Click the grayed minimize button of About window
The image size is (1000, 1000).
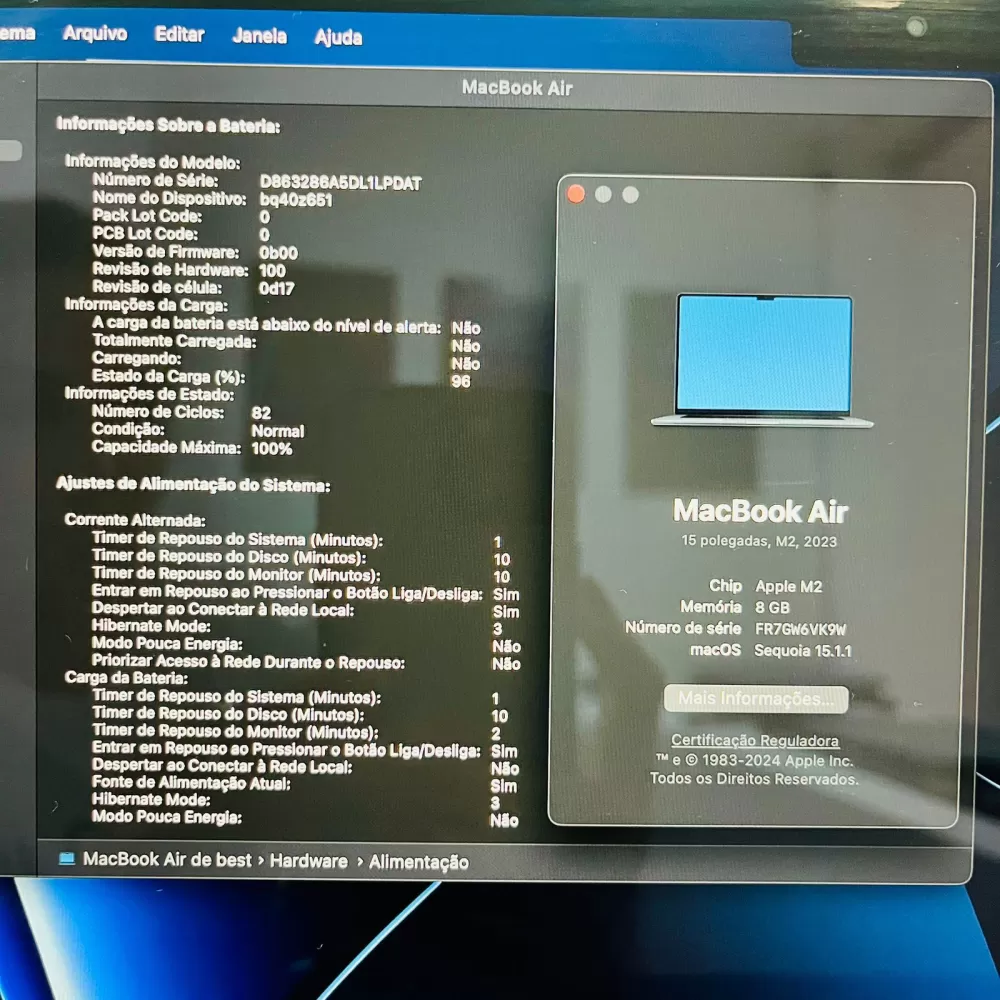(603, 195)
